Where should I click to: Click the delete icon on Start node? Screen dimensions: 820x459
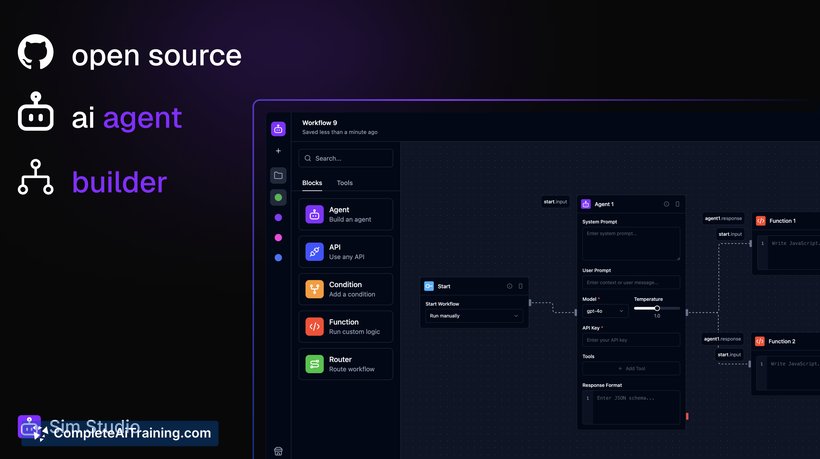[x=520, y=286]
